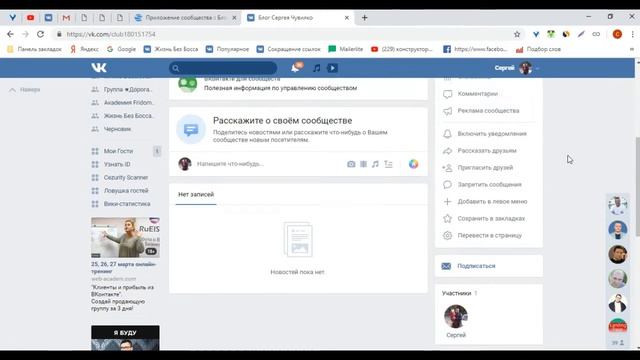This screenshot has height=360, width=640.
Task: Open Вики-статистика in left menu
Action: point(127,204)
